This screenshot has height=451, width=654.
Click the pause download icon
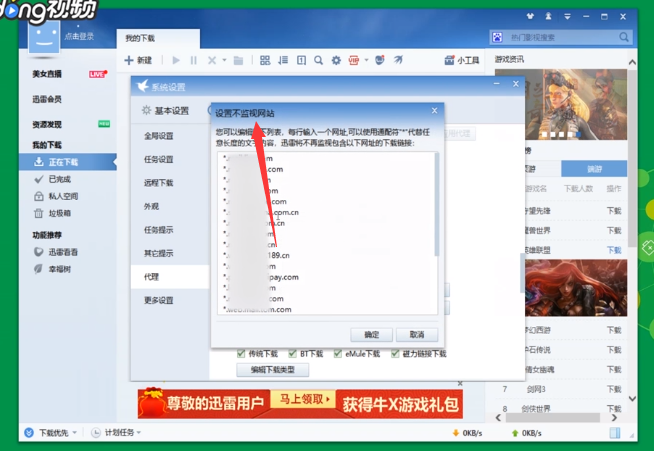coord(194,60)
